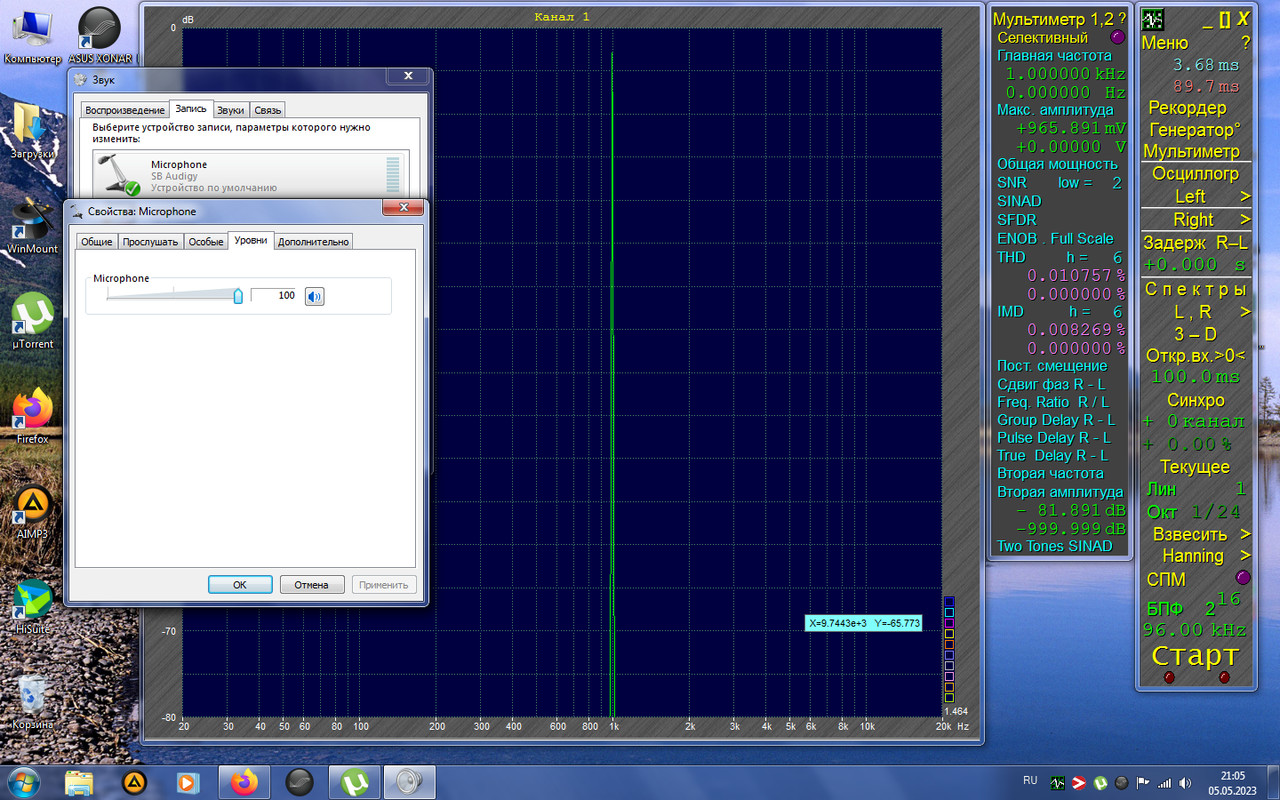This screenshot has height=800, width=1280.
Task: Toggle the right red lamp under Старт
Action: click(x=1225, y=677)
